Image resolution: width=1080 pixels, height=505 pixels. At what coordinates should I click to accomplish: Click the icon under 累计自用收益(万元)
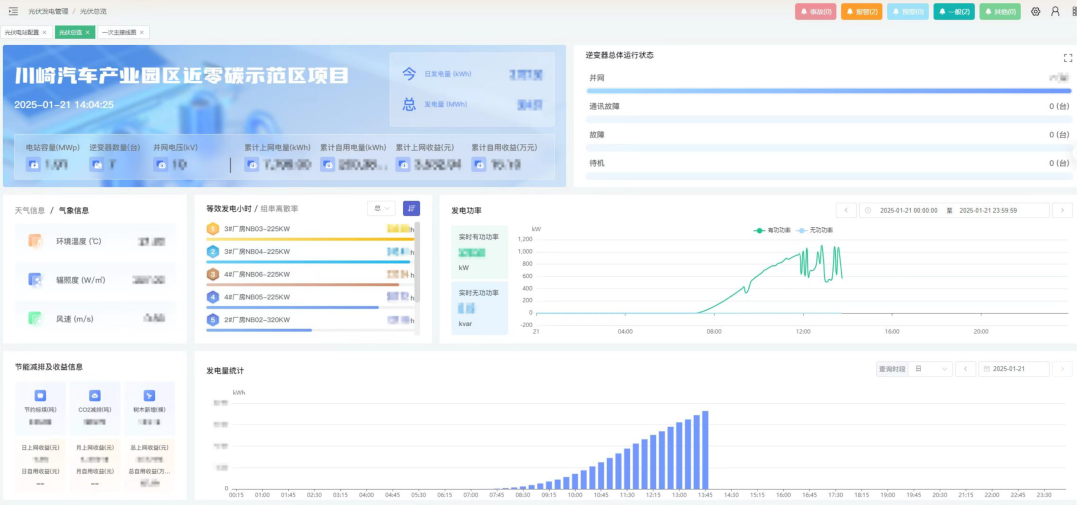tap(479, 165)
